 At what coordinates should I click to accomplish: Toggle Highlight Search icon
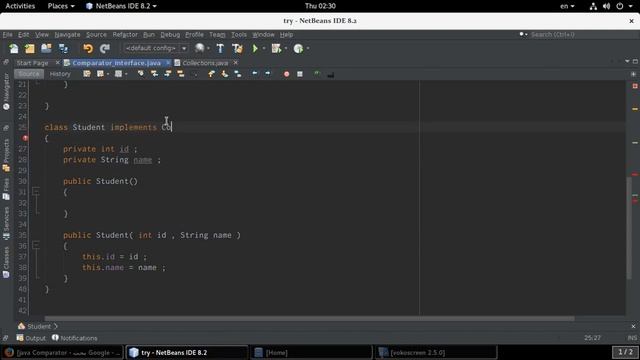180,74
